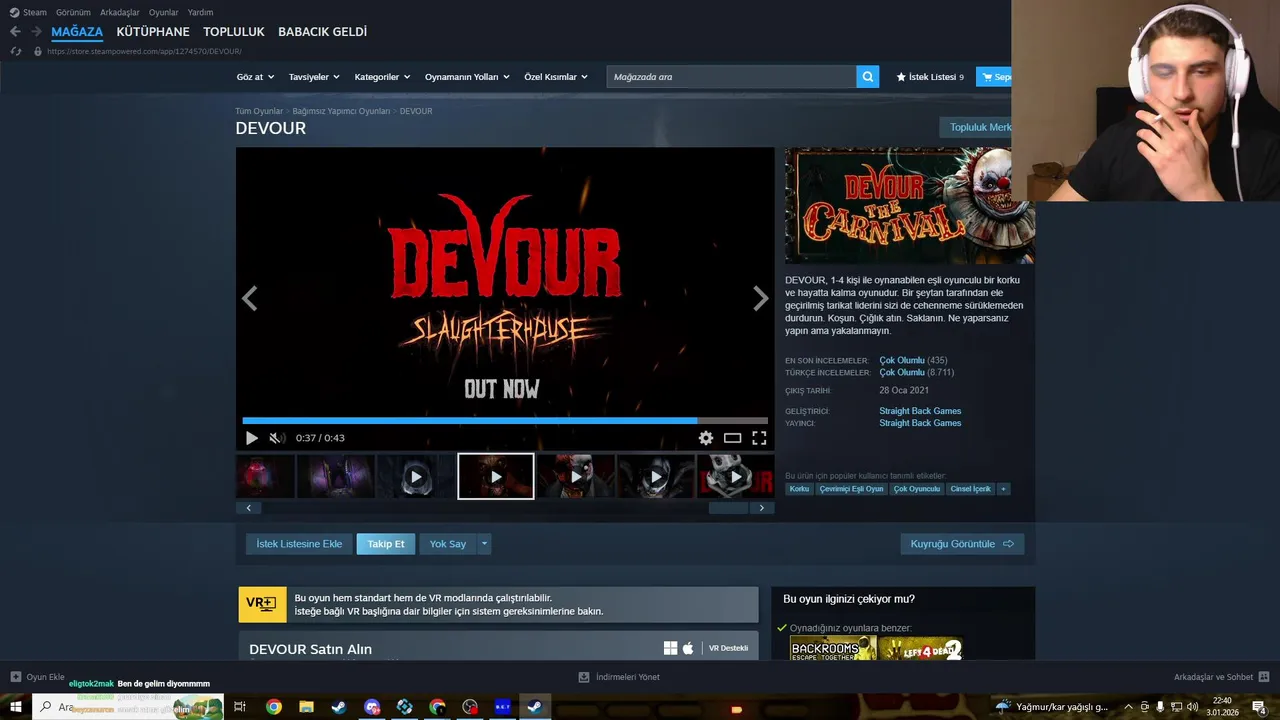Image resolution: width=1280 pixels, height=720 pixels.
Task: Open the Oyunlar menu
Action: point(163,12)
